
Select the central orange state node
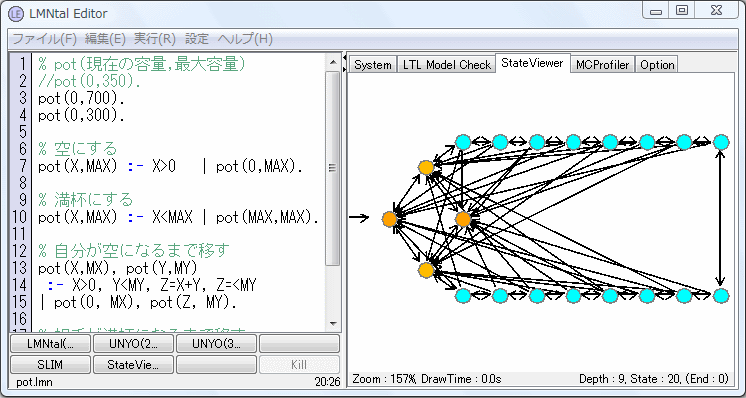pyautogui.click(x=463, y=219)
